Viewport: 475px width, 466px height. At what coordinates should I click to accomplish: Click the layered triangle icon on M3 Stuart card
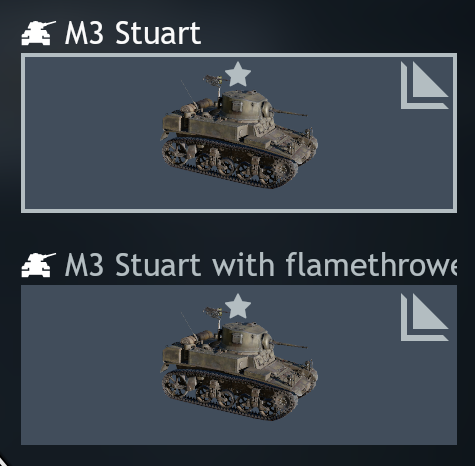[x=425, y=85]
